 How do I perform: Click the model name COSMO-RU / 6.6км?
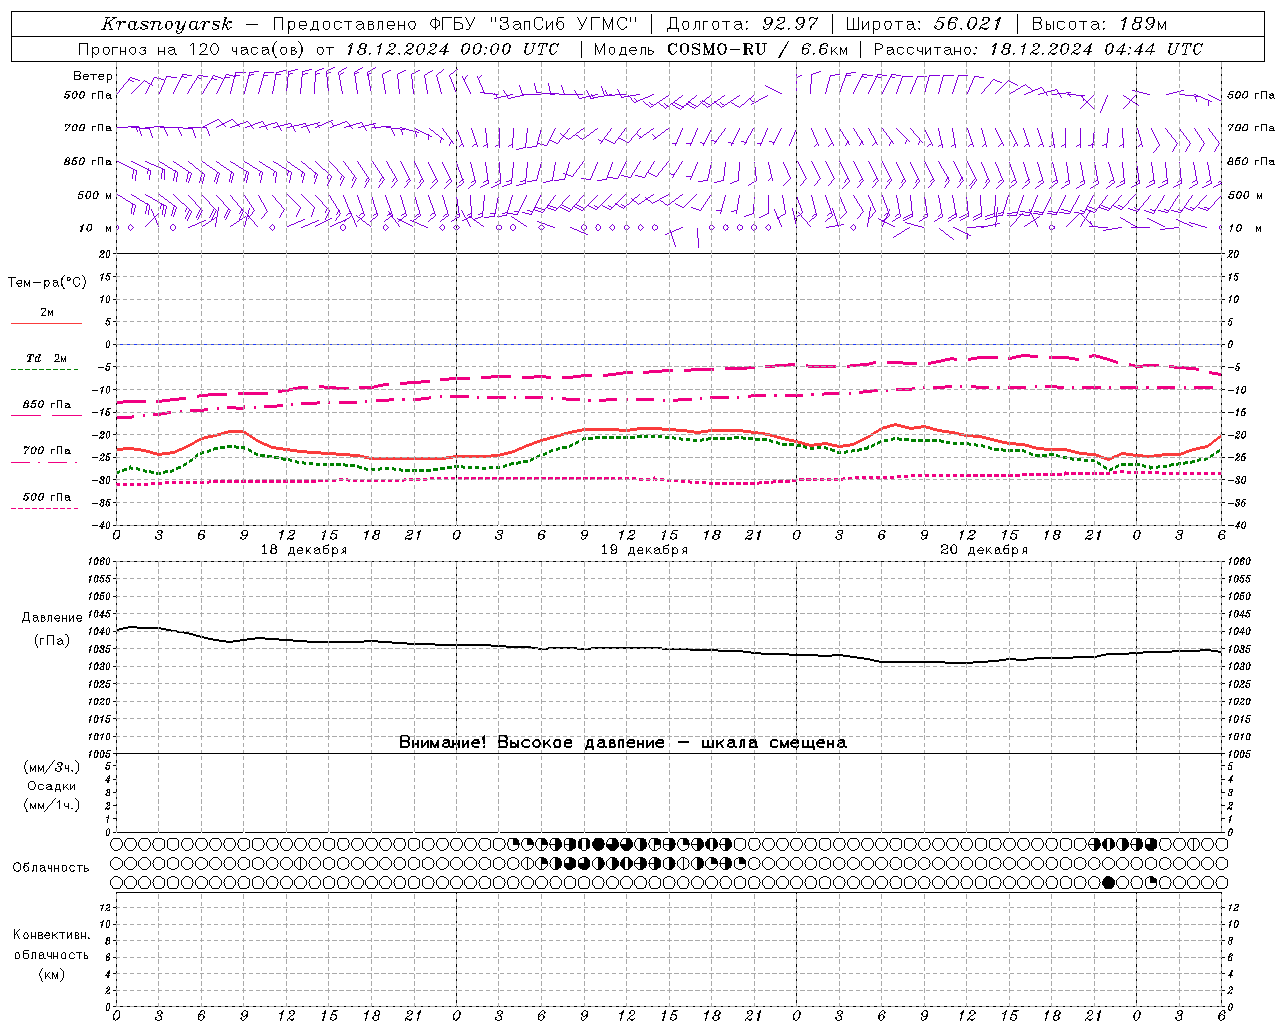coord(757,49)
